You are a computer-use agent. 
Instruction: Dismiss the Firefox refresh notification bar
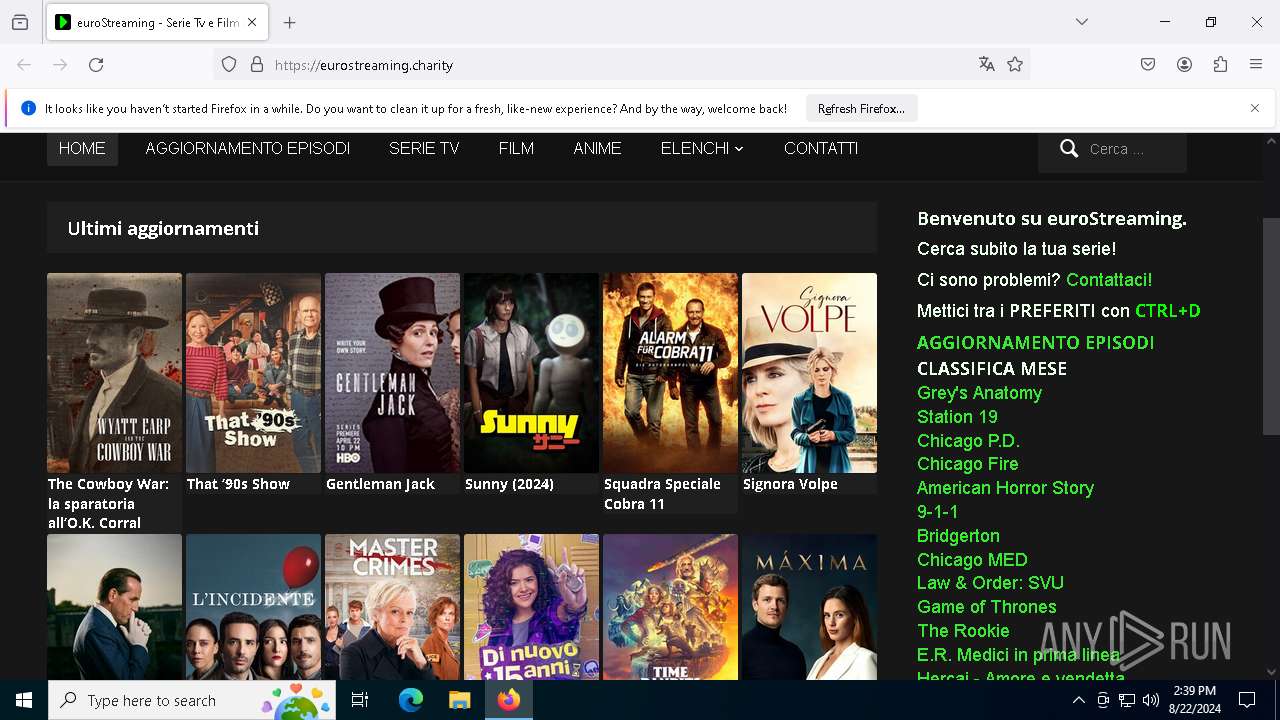click(1254, 108)
